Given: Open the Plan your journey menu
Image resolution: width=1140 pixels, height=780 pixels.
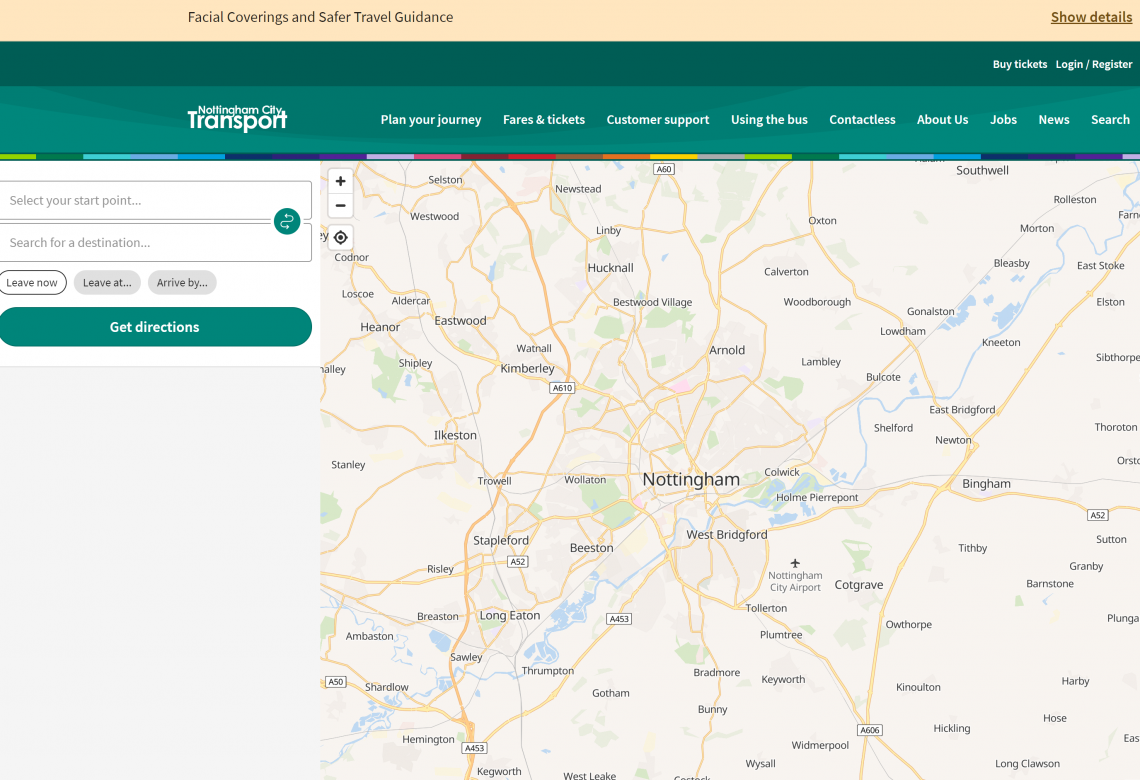Looking at the screenshot, I should click(x=430, y=120).
